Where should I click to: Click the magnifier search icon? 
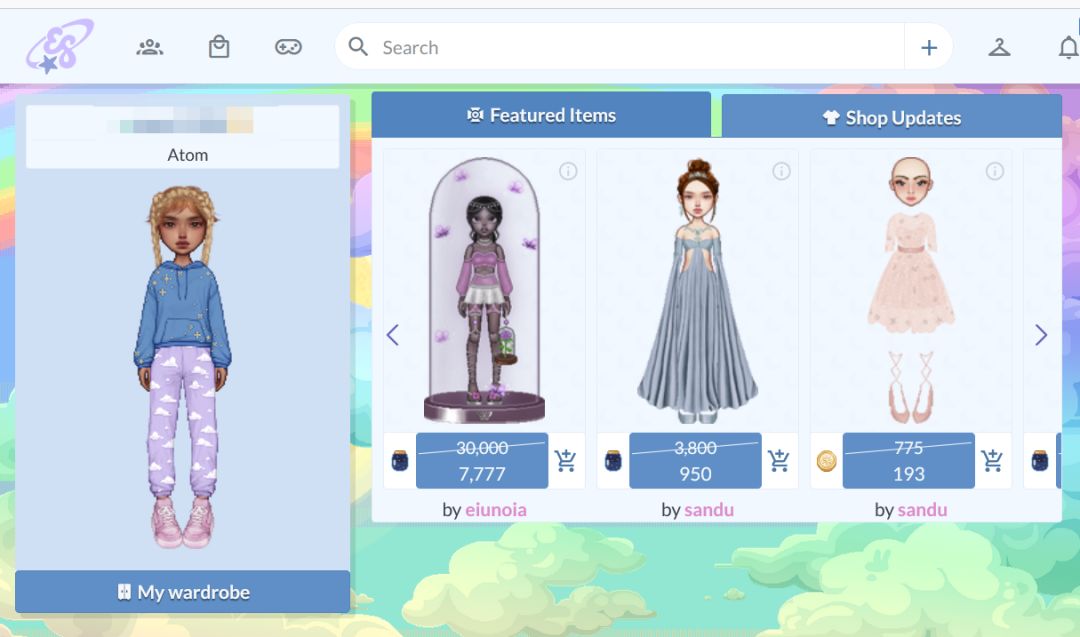358,47
